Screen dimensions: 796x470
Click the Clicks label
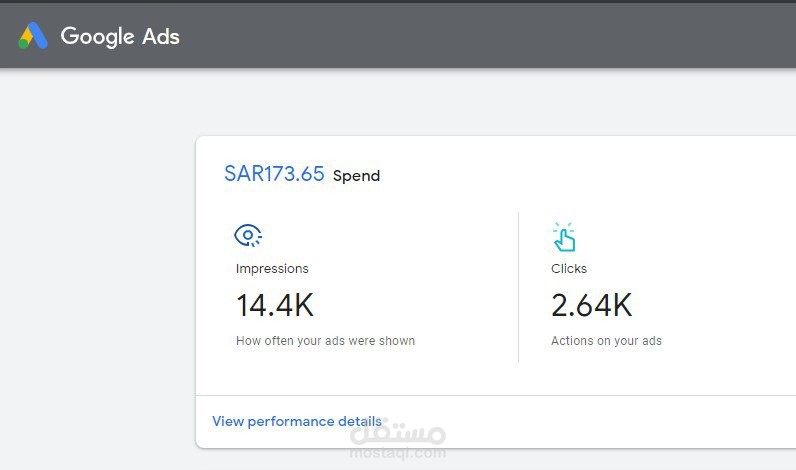569,268
